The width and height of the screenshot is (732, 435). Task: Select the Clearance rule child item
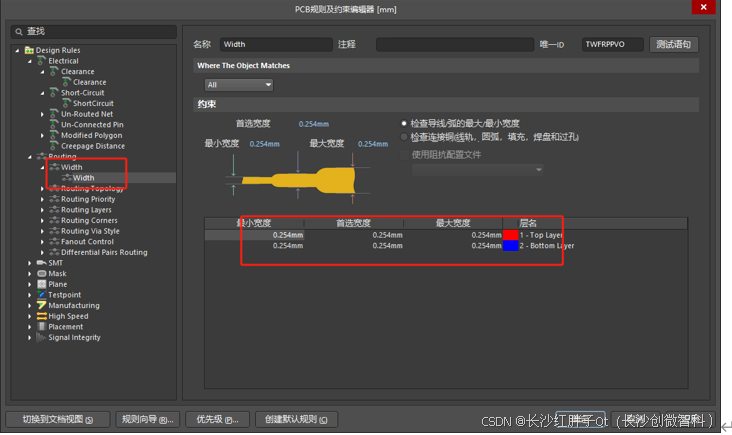point(90,82)
